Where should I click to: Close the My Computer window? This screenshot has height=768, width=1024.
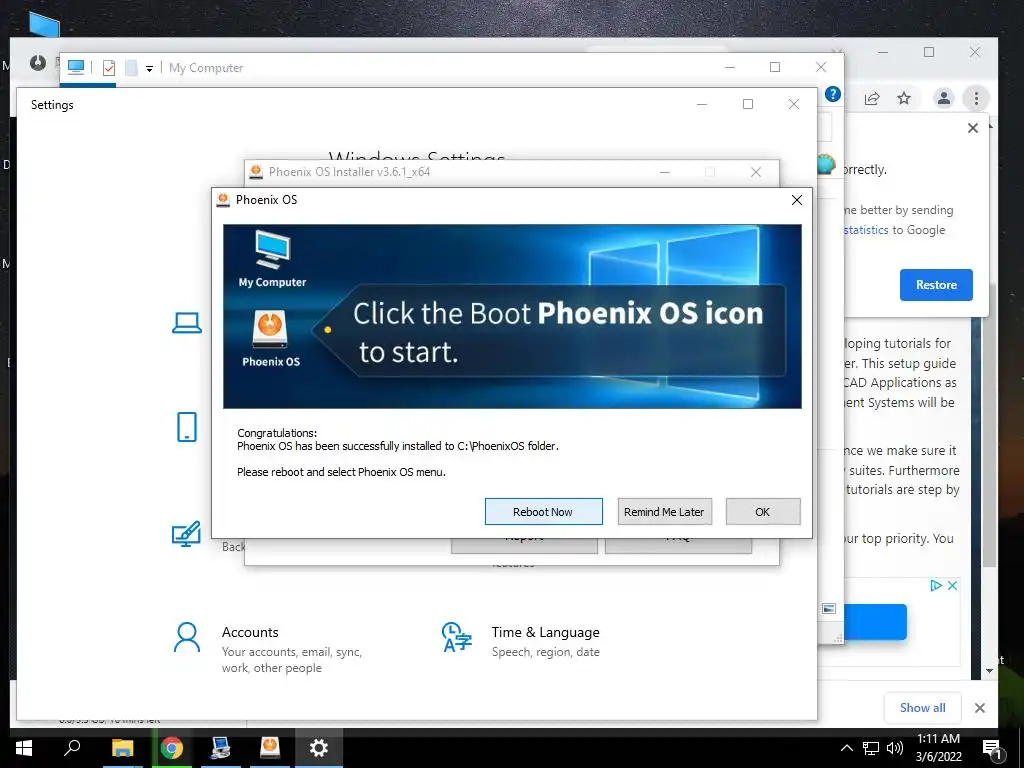[x=821, y=67]
